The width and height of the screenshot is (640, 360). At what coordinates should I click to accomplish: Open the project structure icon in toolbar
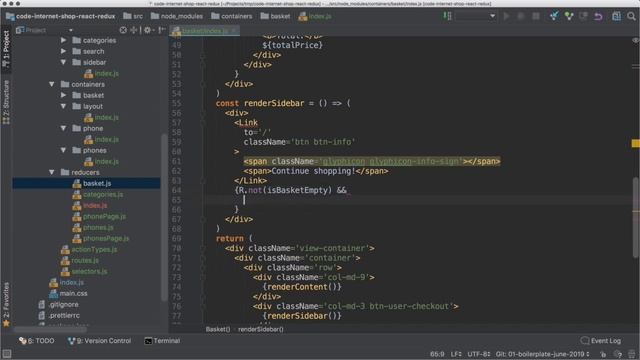(x=616, y=16)
